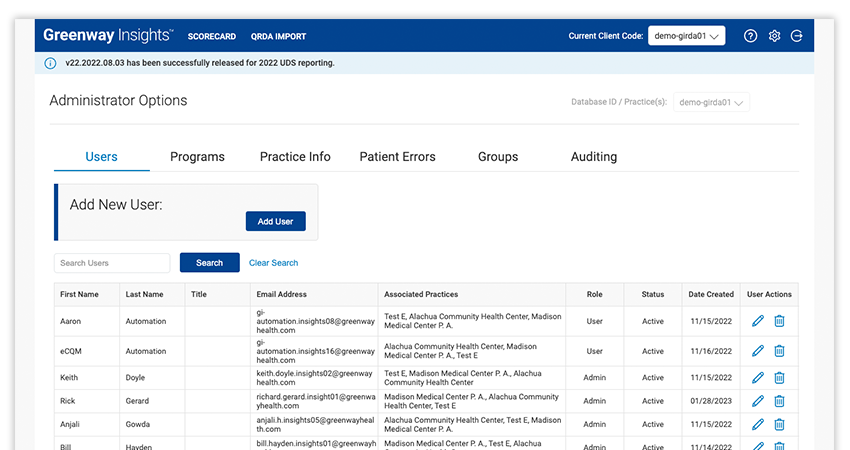The image size is (850, 450).
Task: Click the Clear Search link
Action: click(x=273, y=263)
